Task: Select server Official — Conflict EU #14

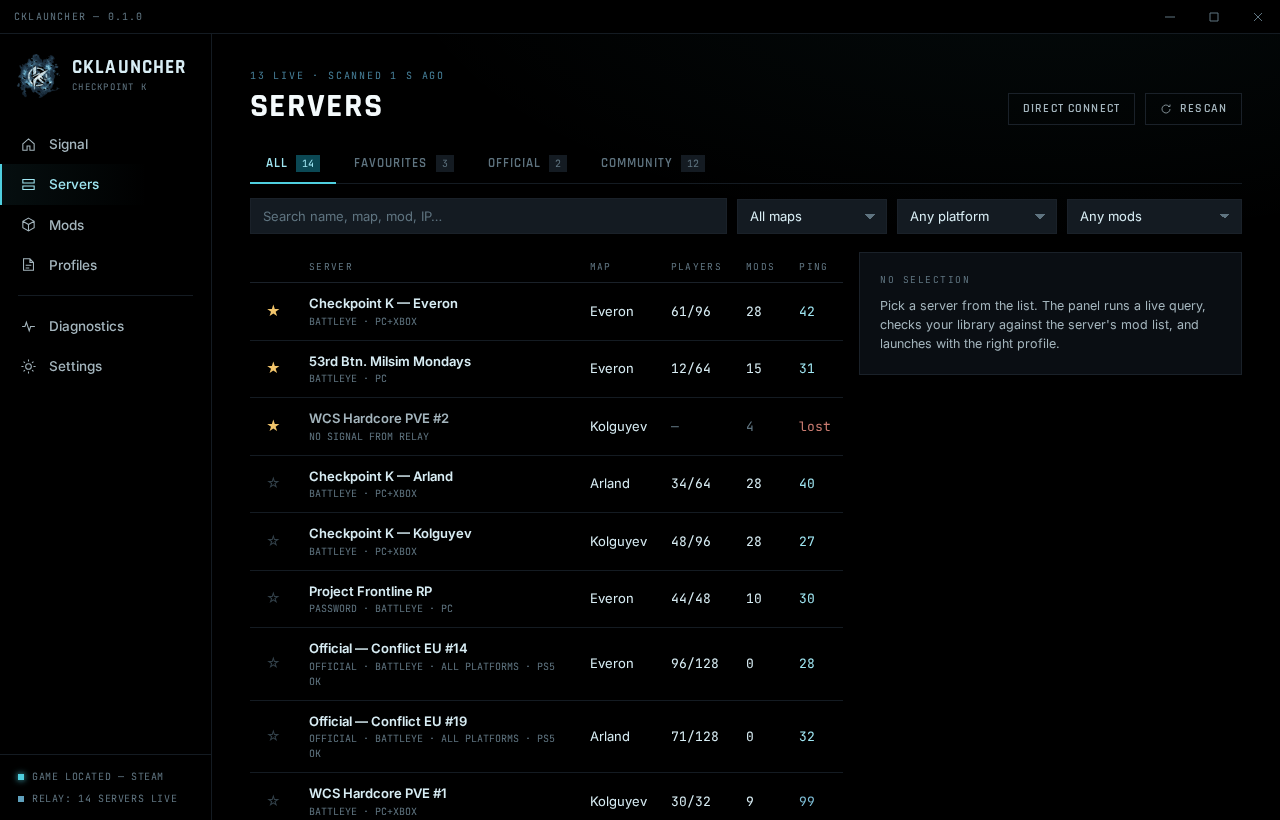Action: (546, 664)
